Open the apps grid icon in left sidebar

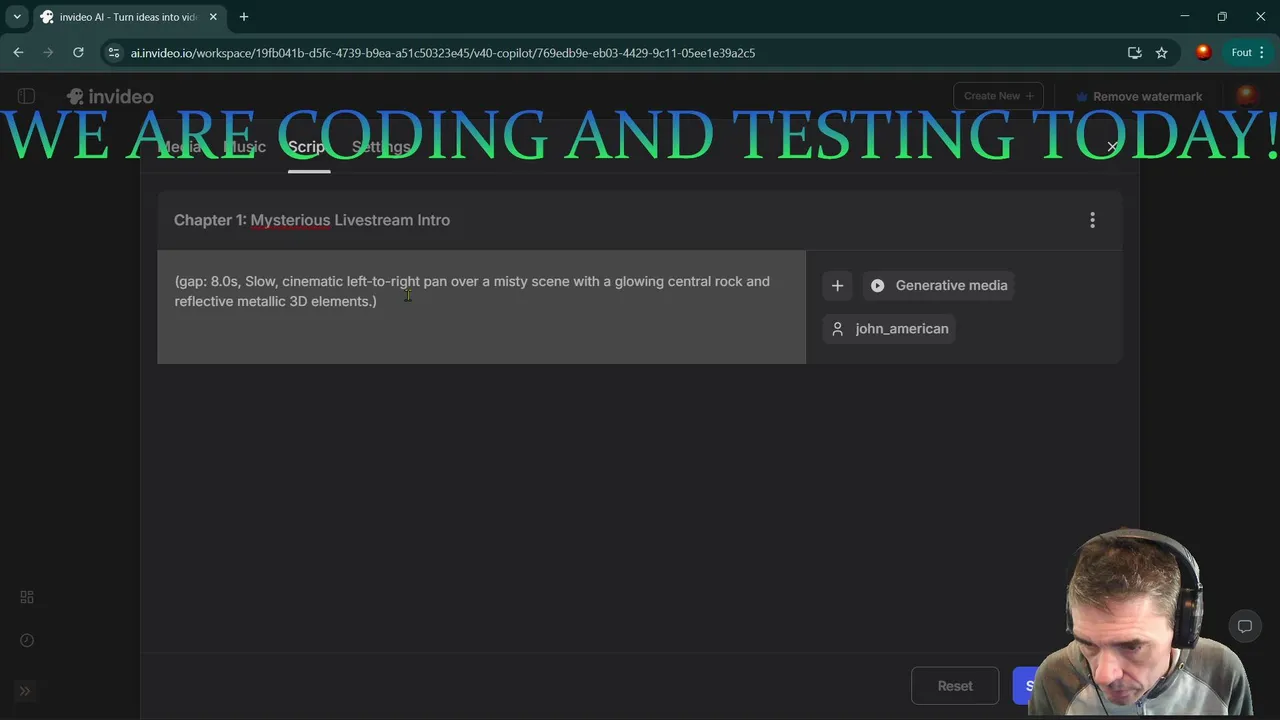27,597
